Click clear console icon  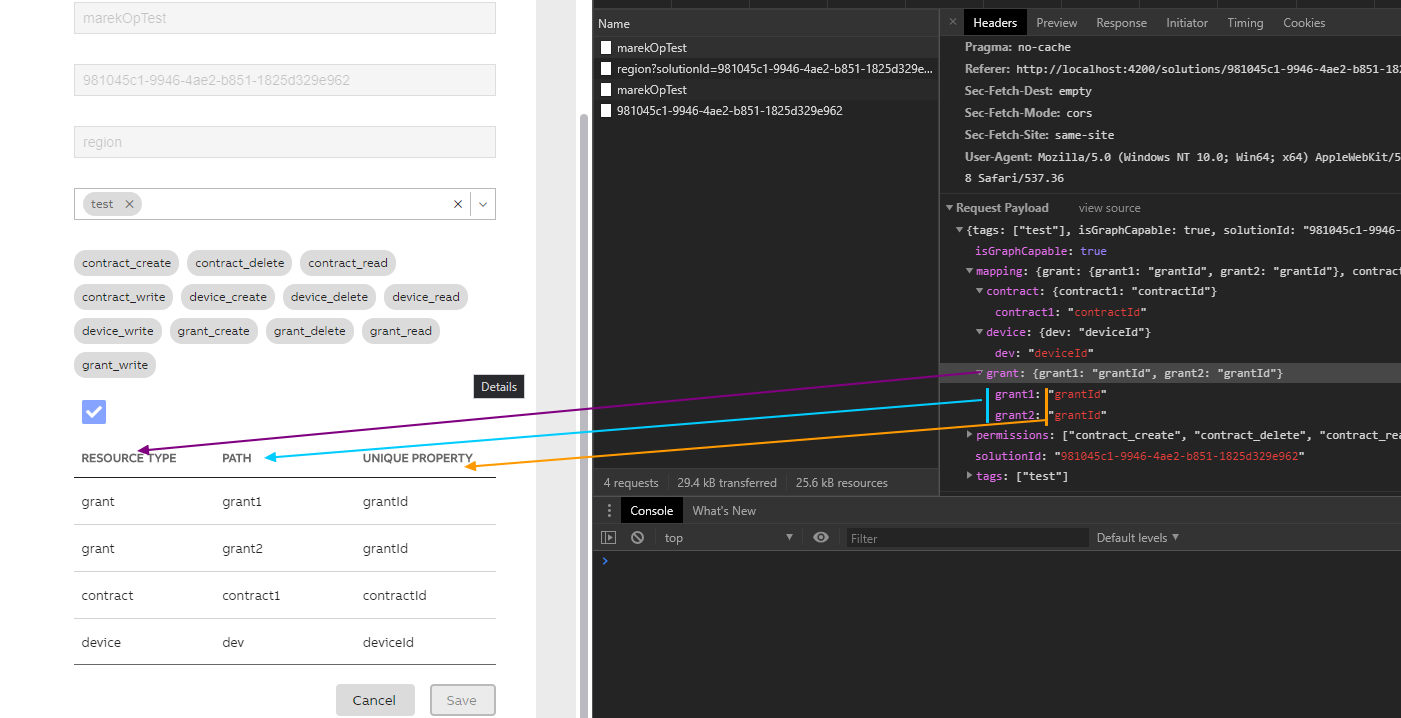637,538
